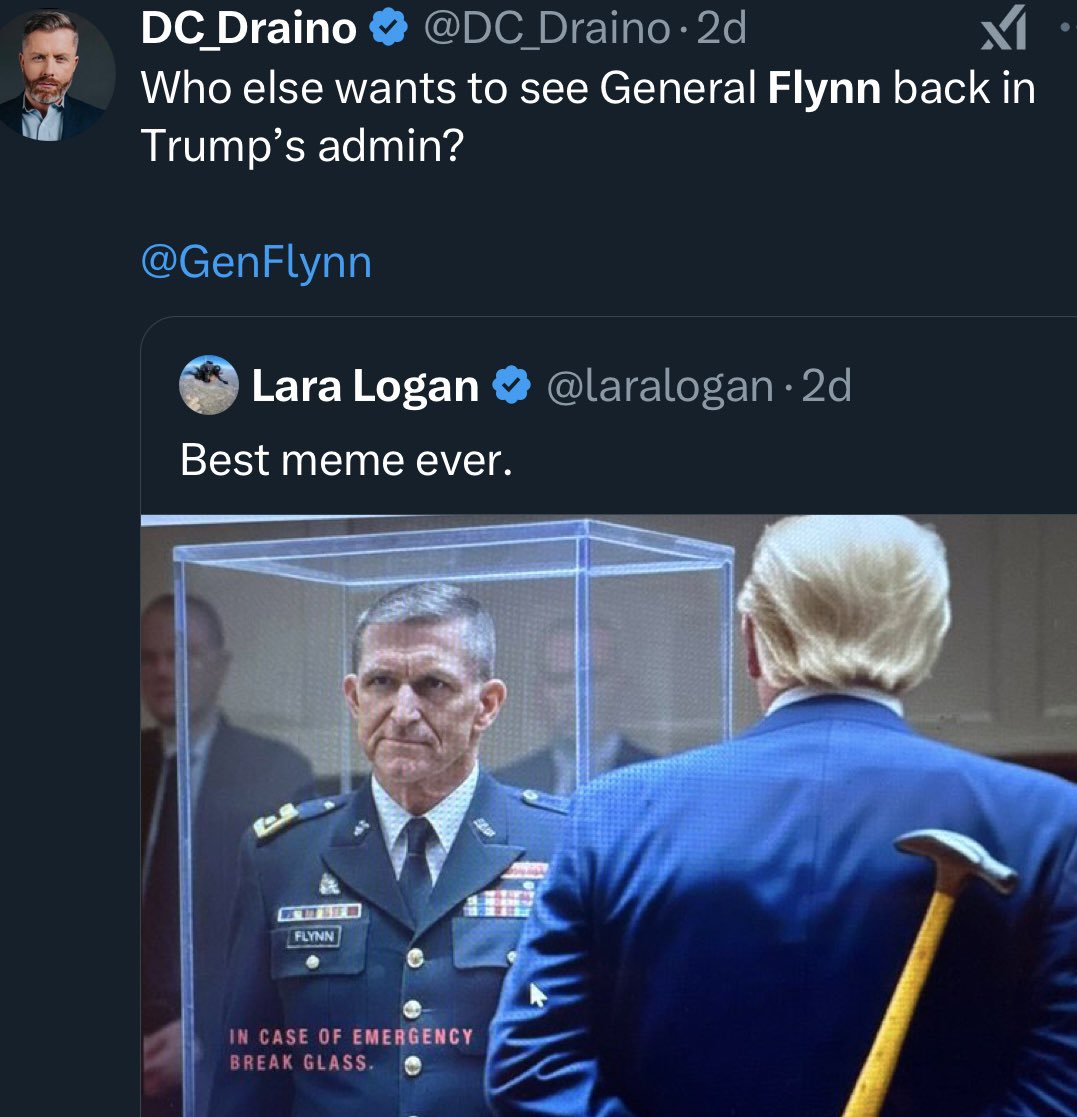Open the @GenFlynn mention link

(256, 262)
